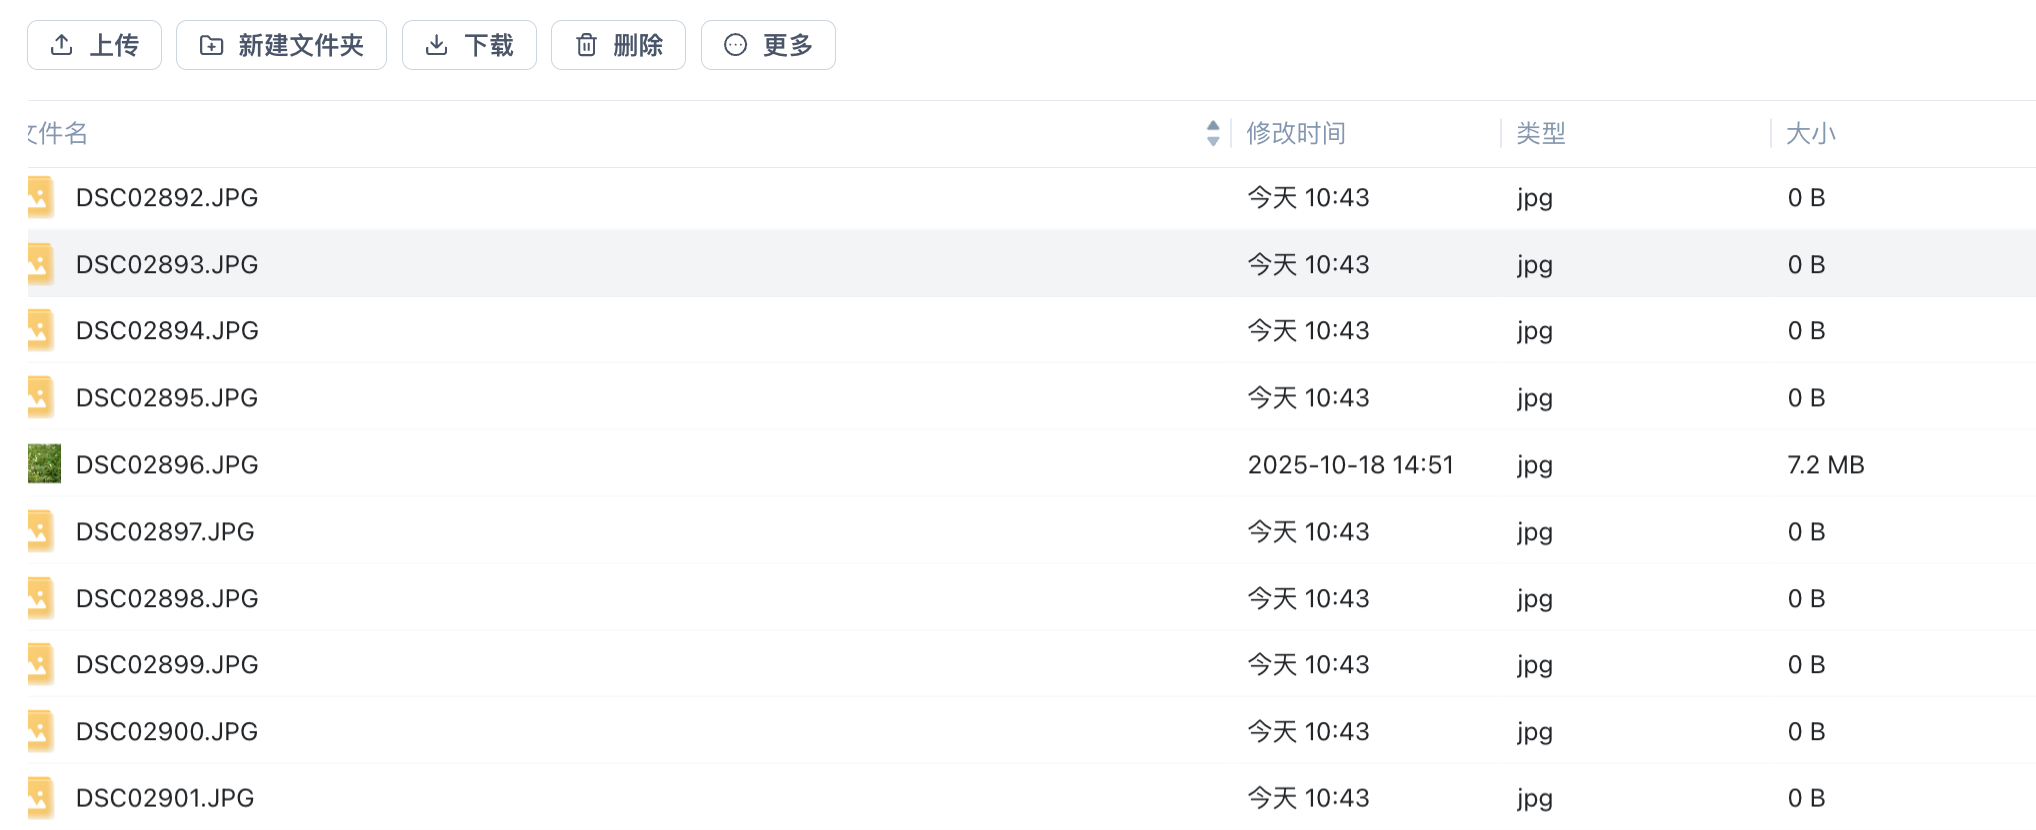Toggle the file name sort arrows
Screen dimensions: 2036x830
click(1212, 133)
